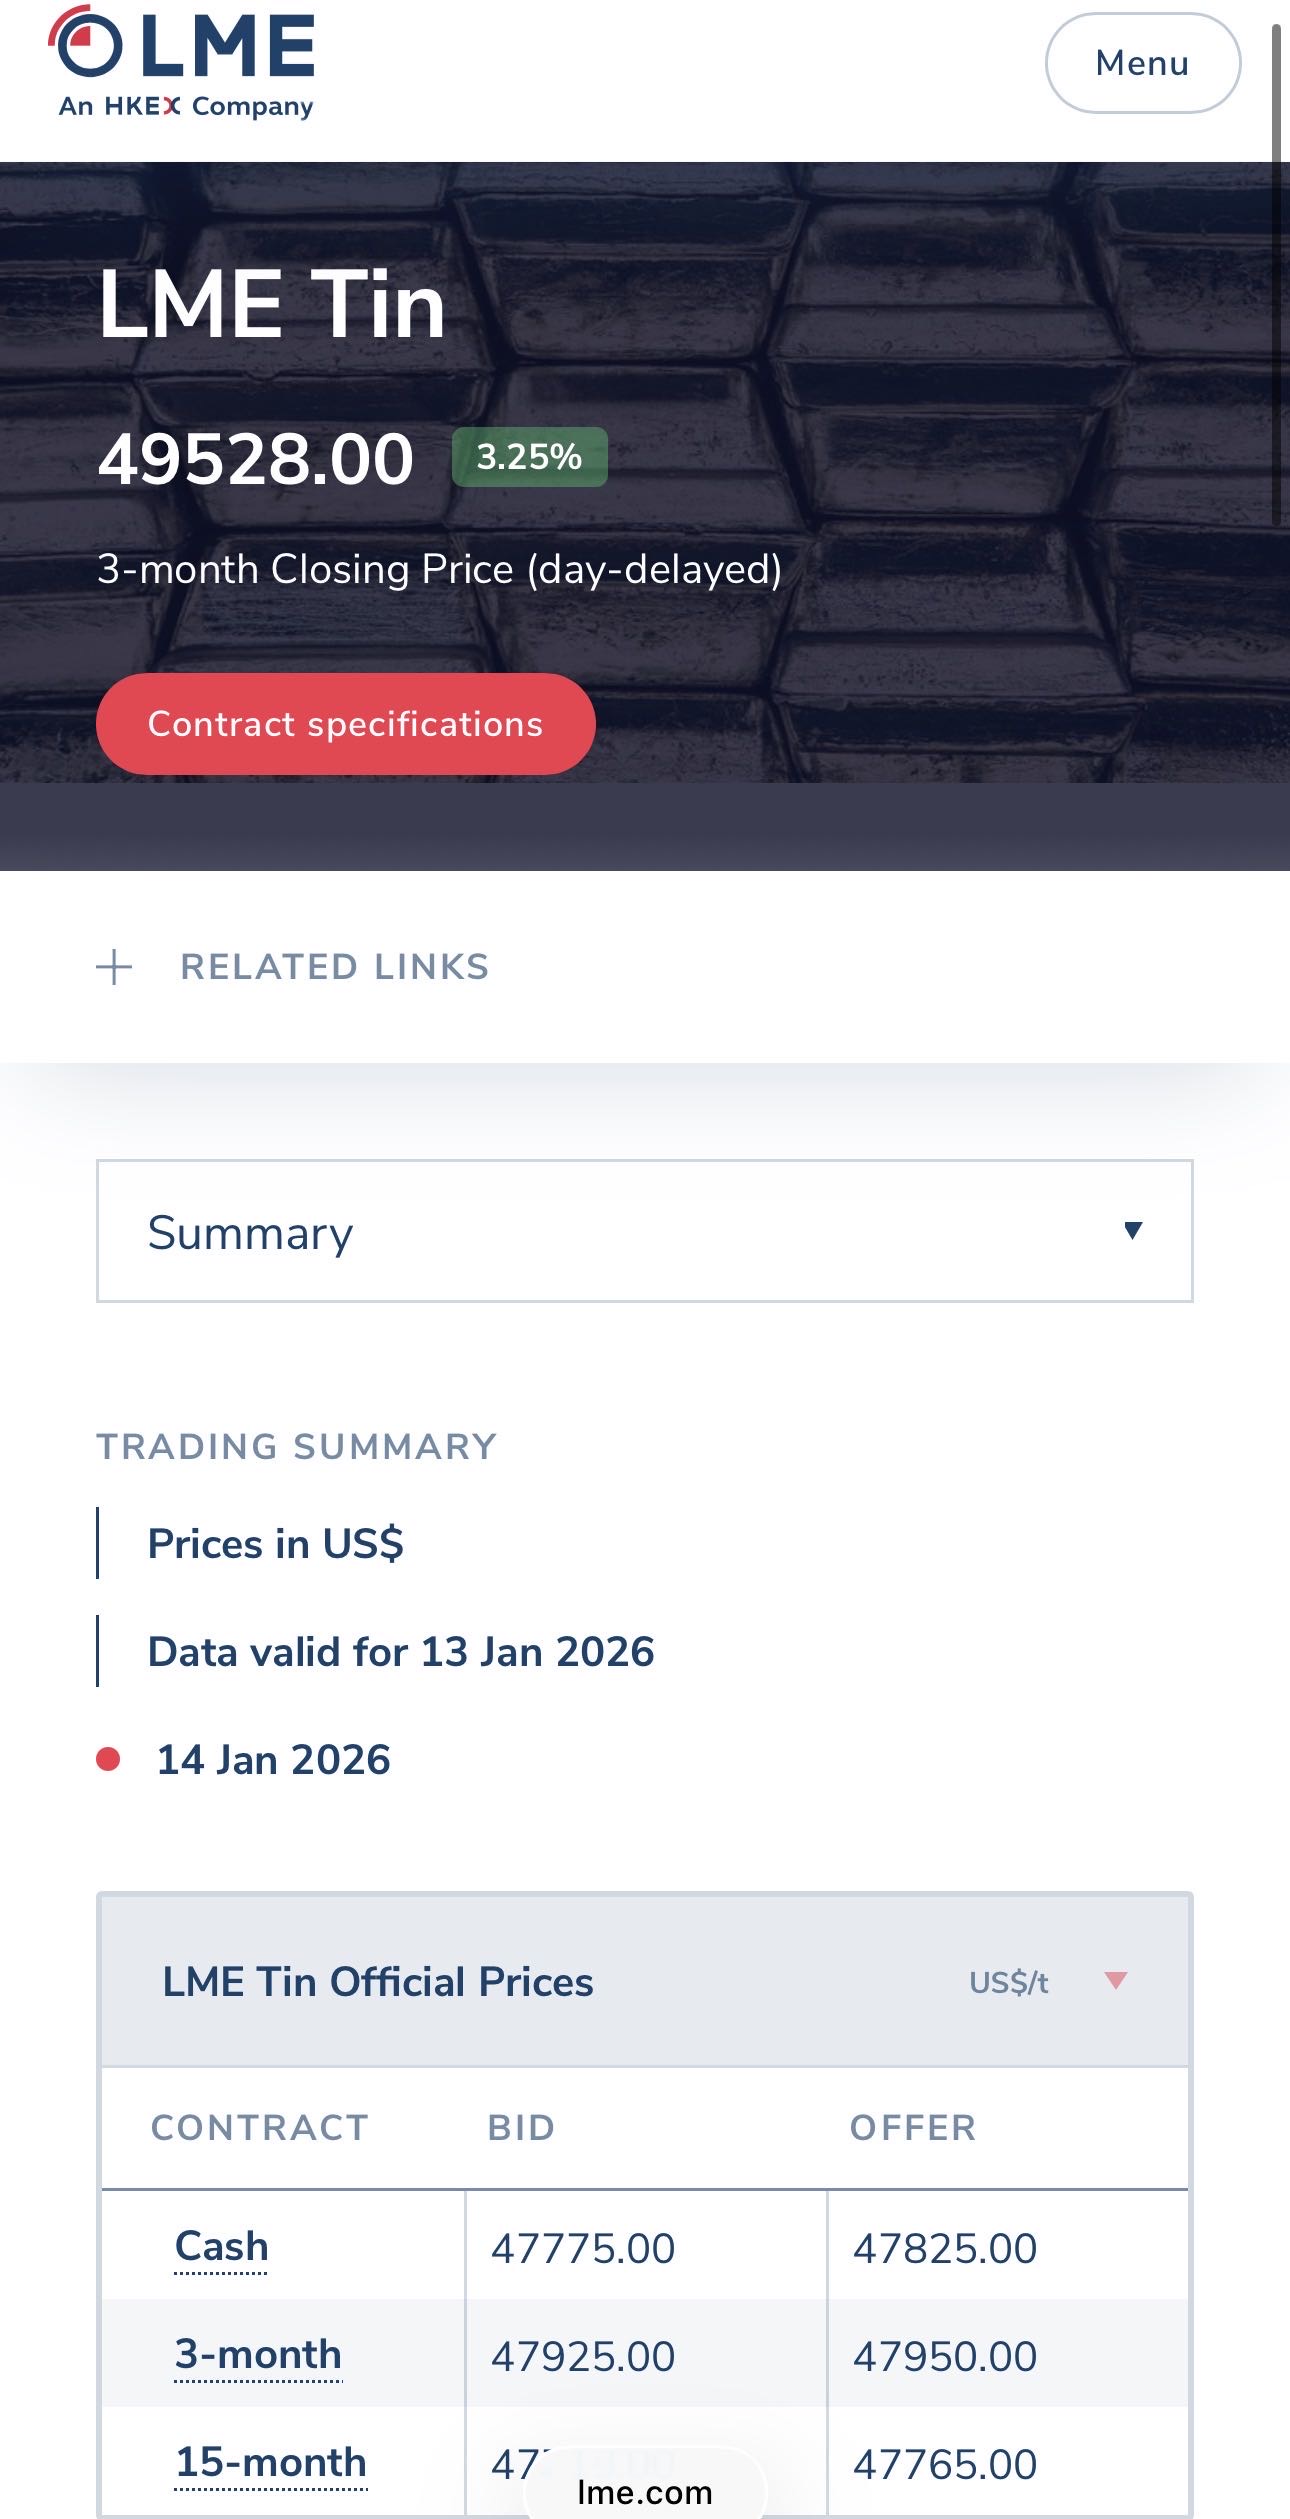Viewport: 1290px width, 2519px height.
Task: Click the Data valid for 13 Jan 2026 text
Action: pyautogui.click(x=400, y=1652)
